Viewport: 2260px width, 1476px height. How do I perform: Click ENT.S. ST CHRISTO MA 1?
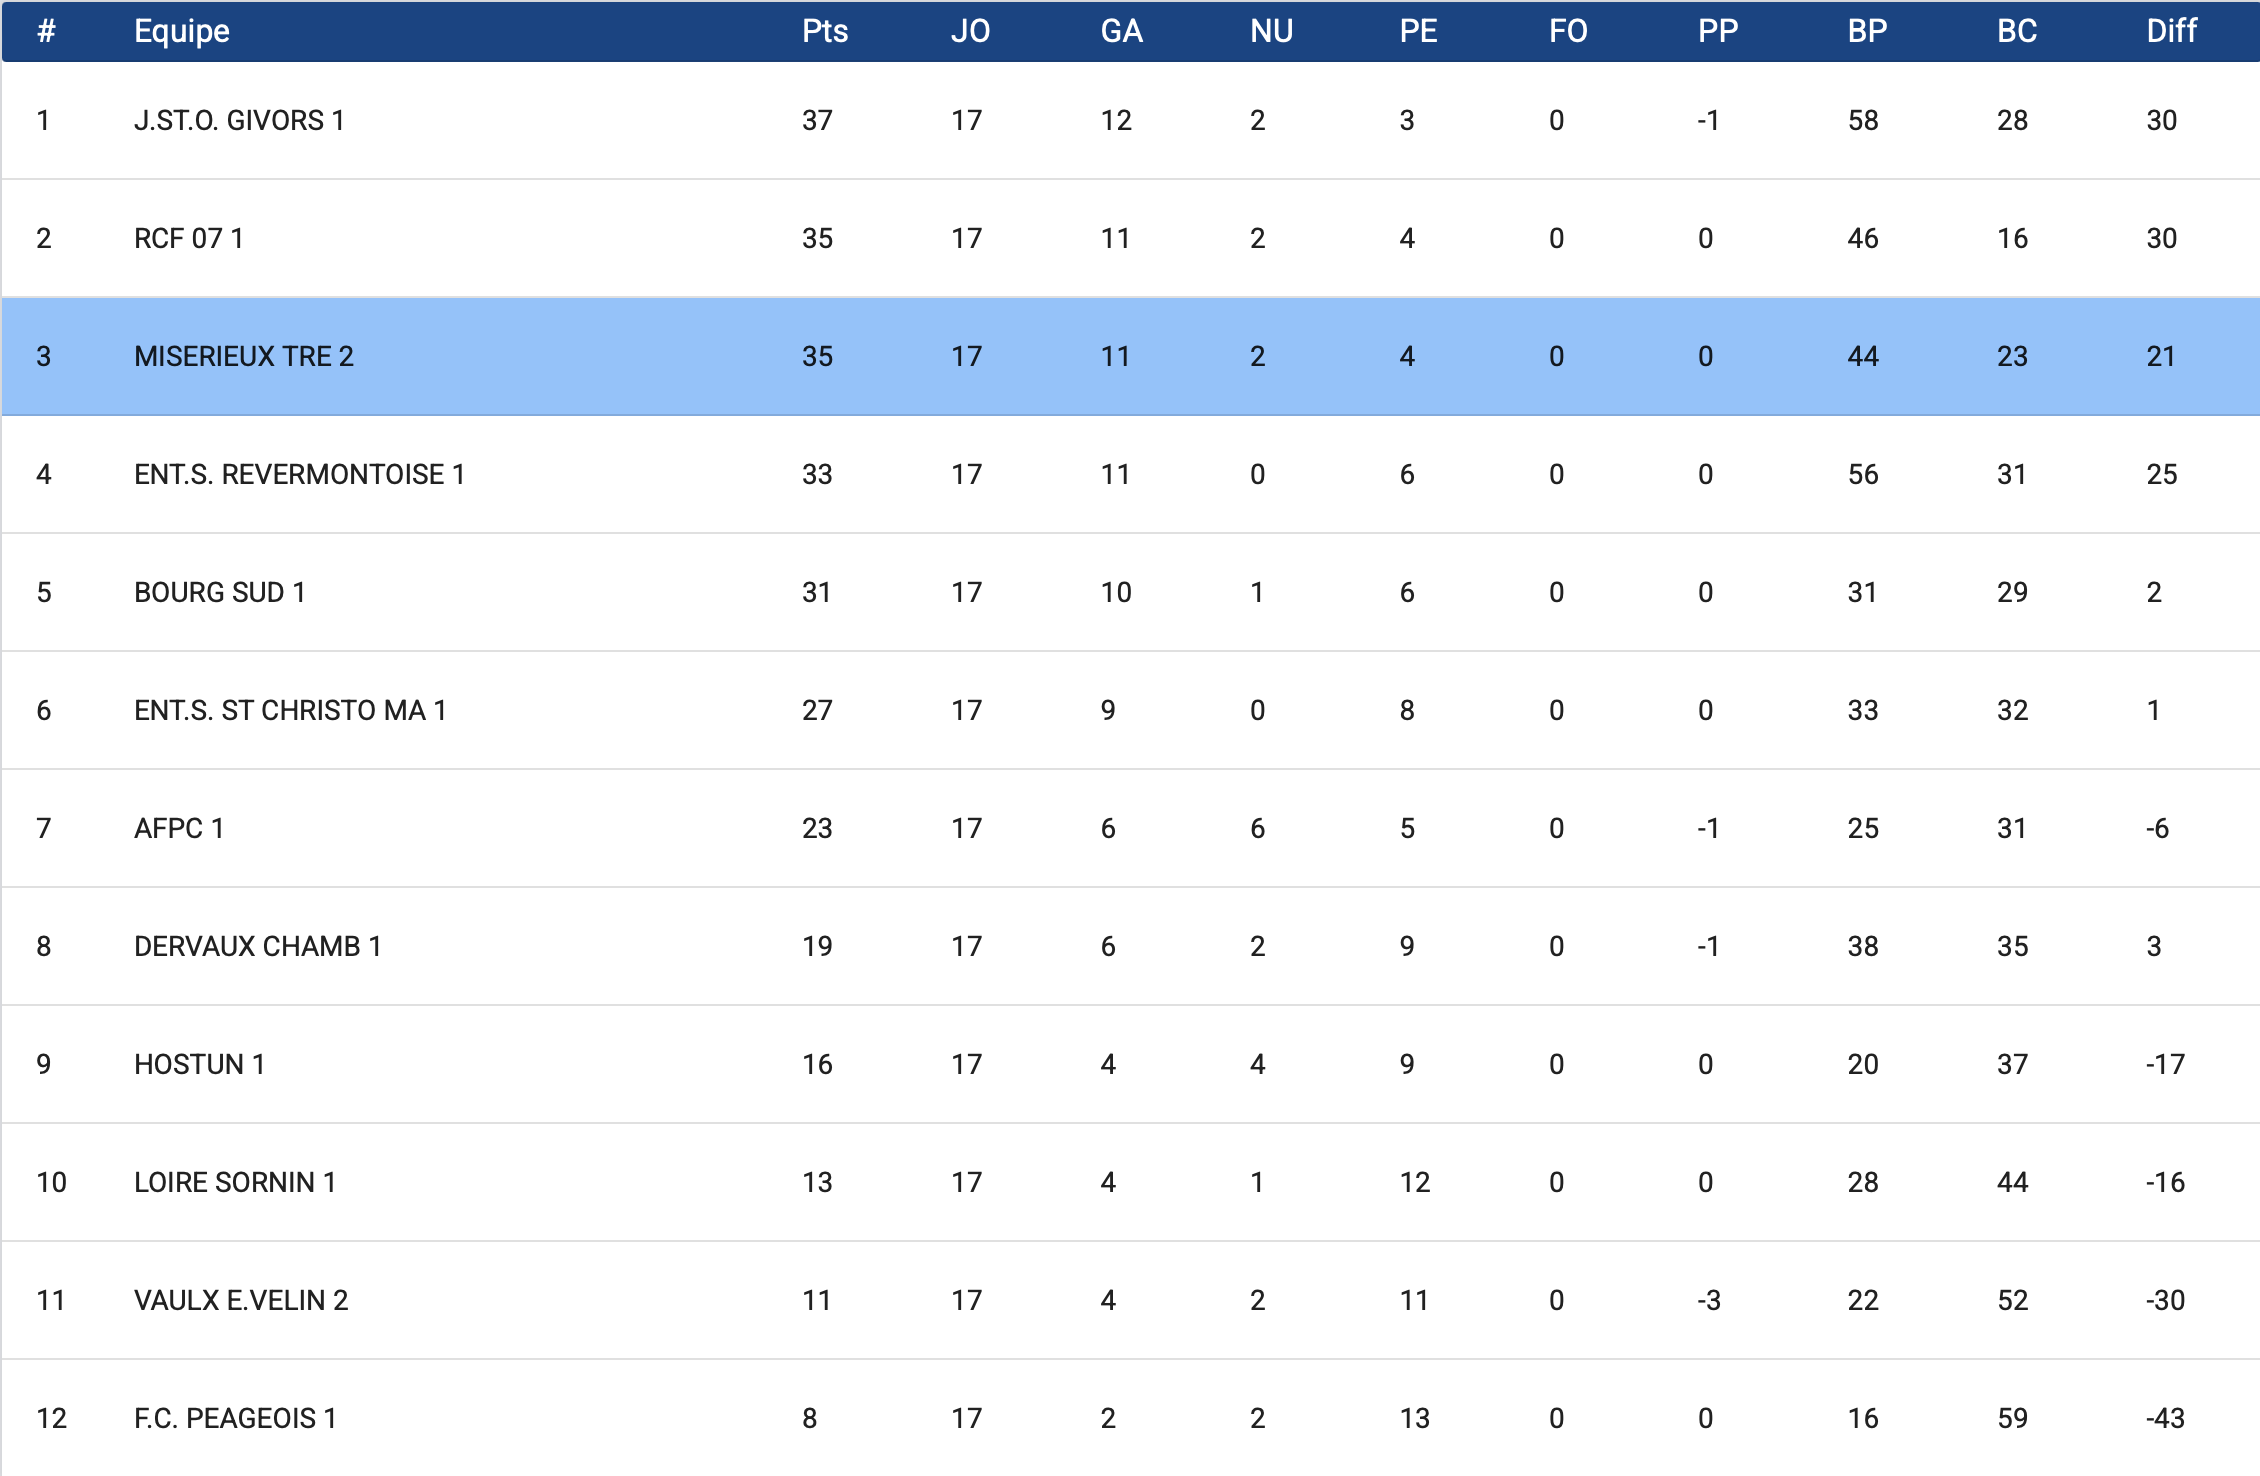(x=290, y=711)
